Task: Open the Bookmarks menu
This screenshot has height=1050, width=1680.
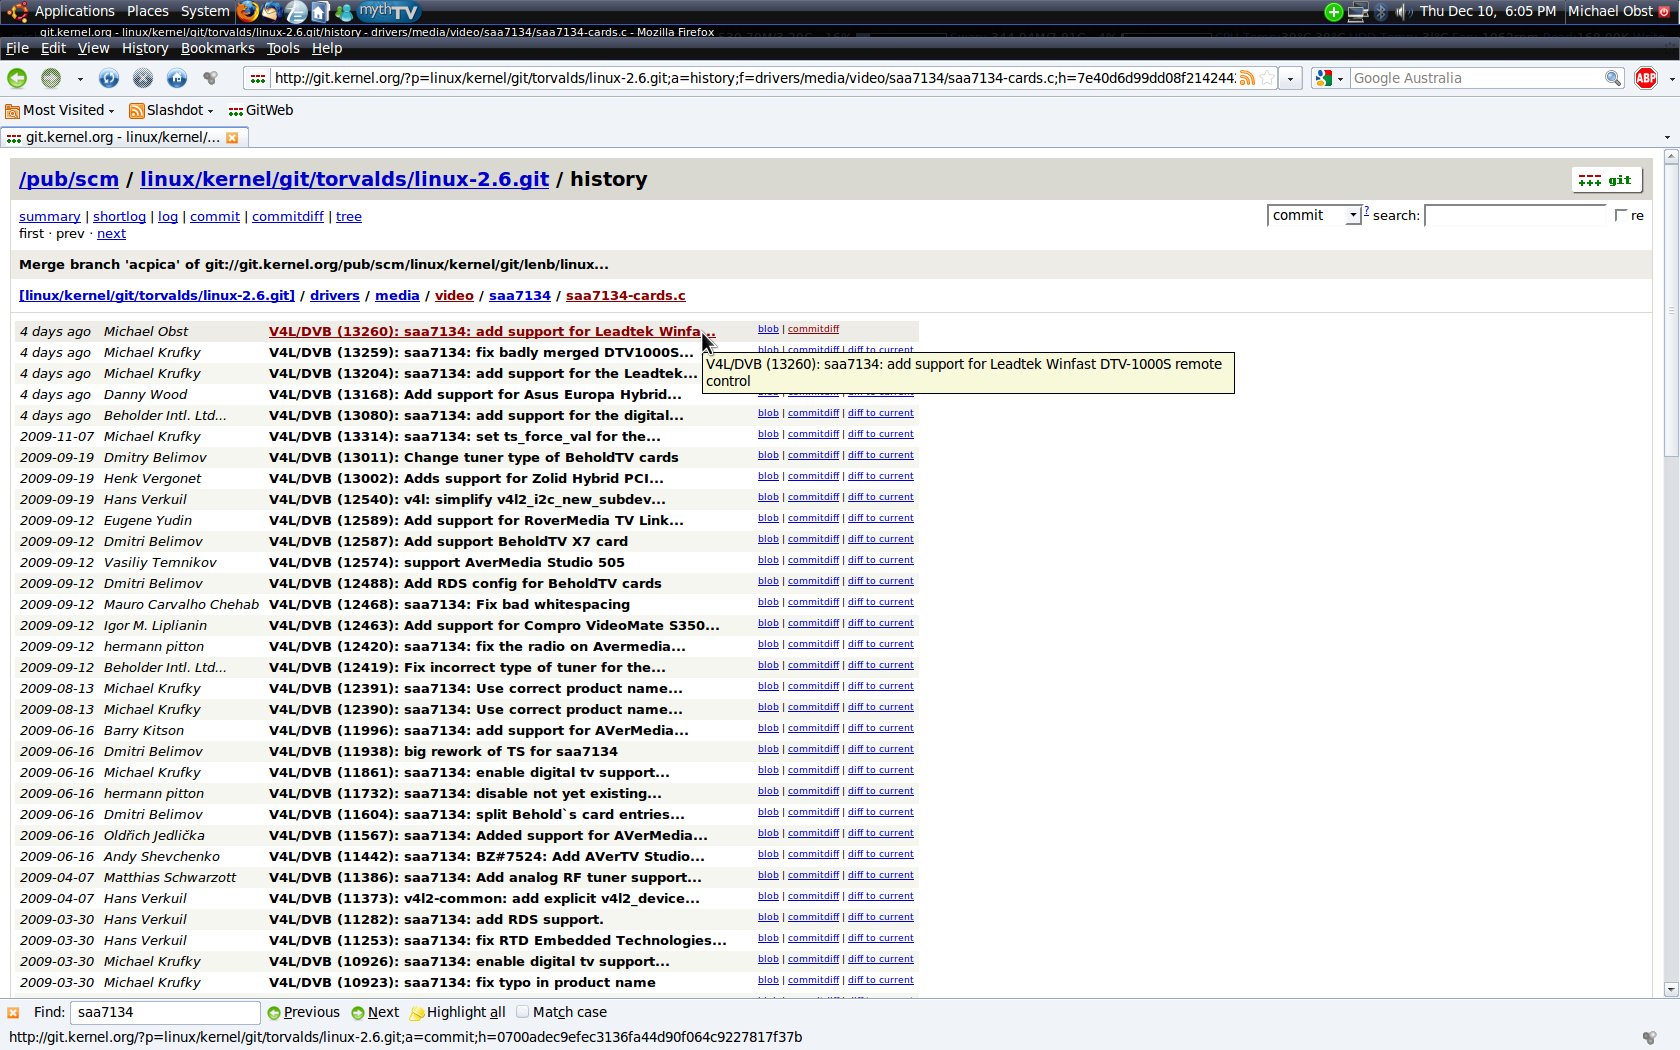Action: click(x=217, y=48)
